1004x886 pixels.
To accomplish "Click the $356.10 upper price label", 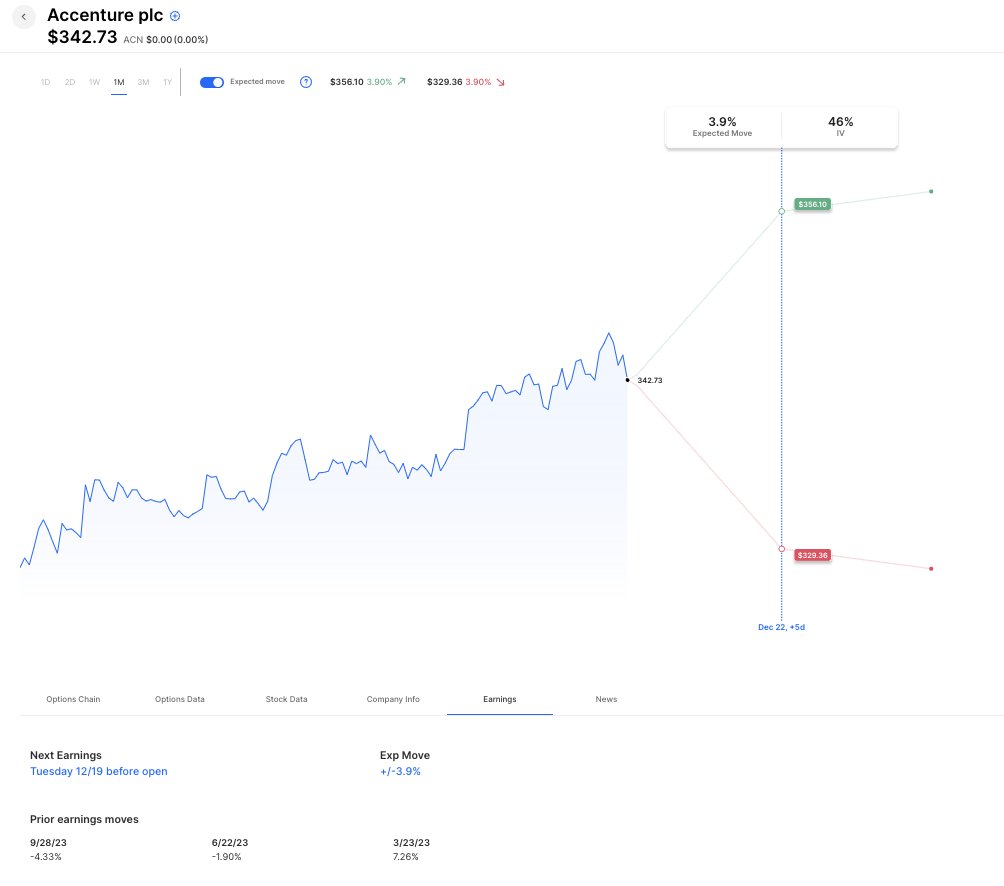I will (812, 204).
